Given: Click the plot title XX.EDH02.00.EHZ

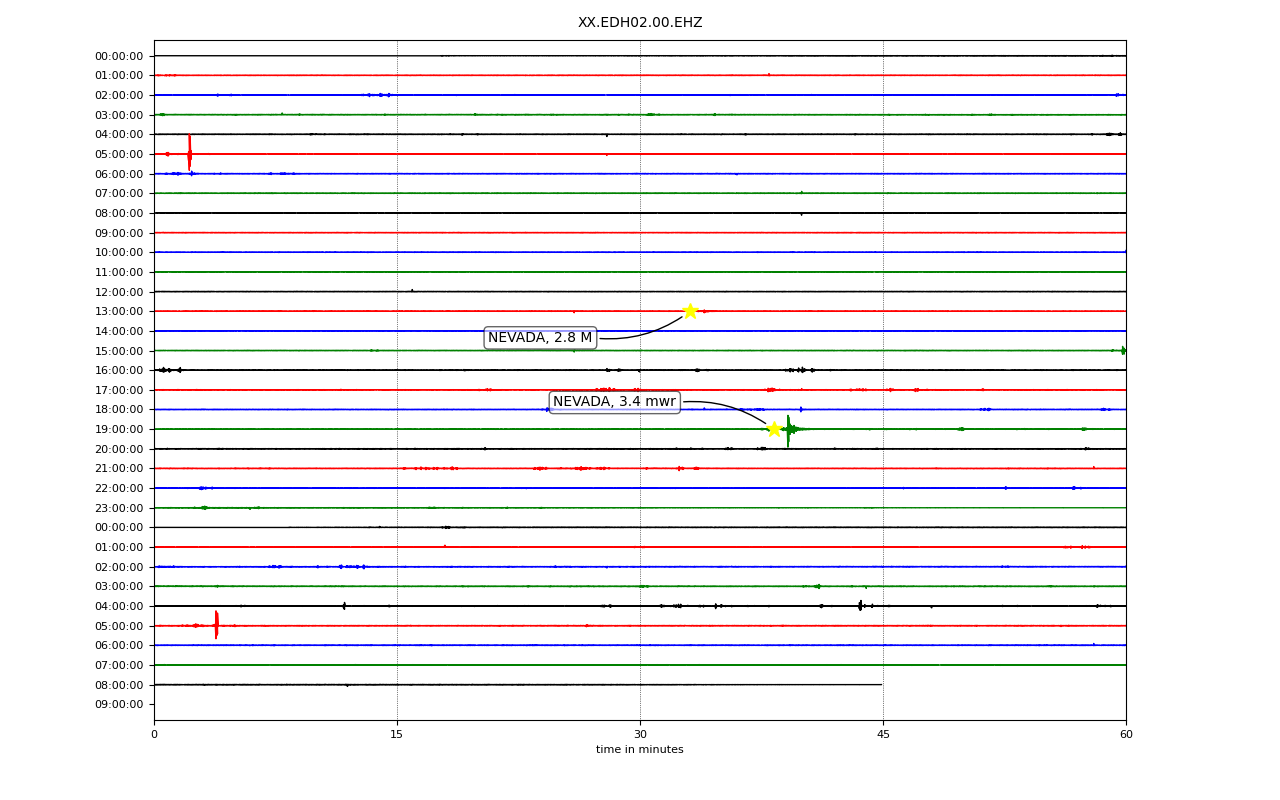Looking at the screenshot, I should coord(640,22).
